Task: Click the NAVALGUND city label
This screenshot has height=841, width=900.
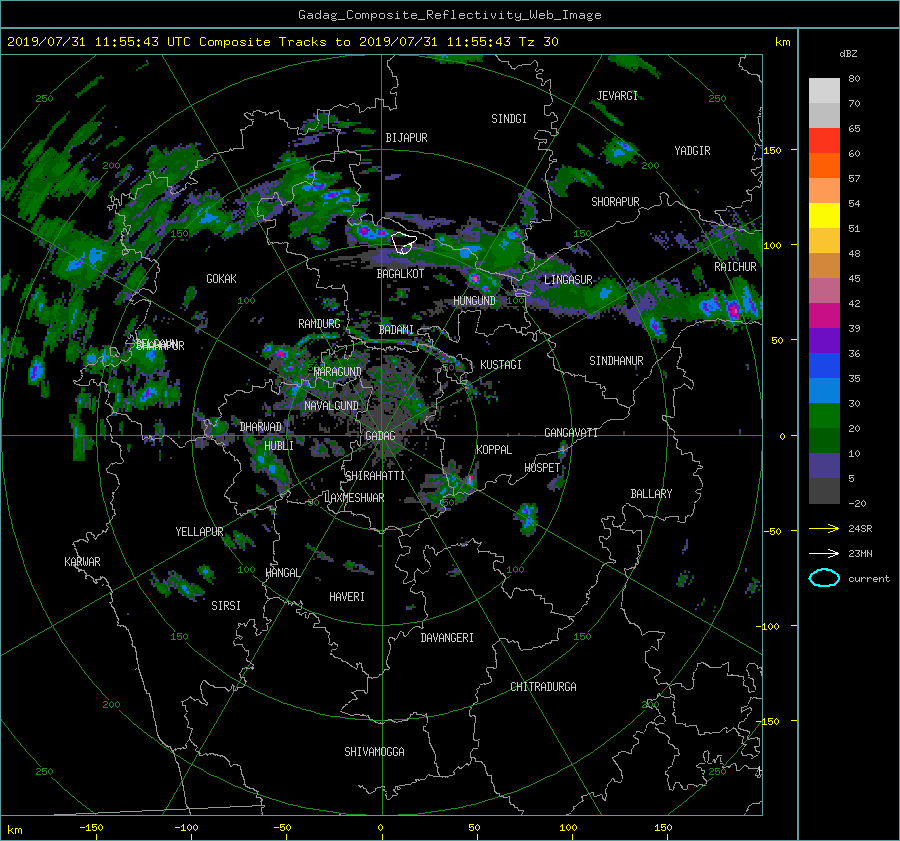Action: tap(331, 406)
